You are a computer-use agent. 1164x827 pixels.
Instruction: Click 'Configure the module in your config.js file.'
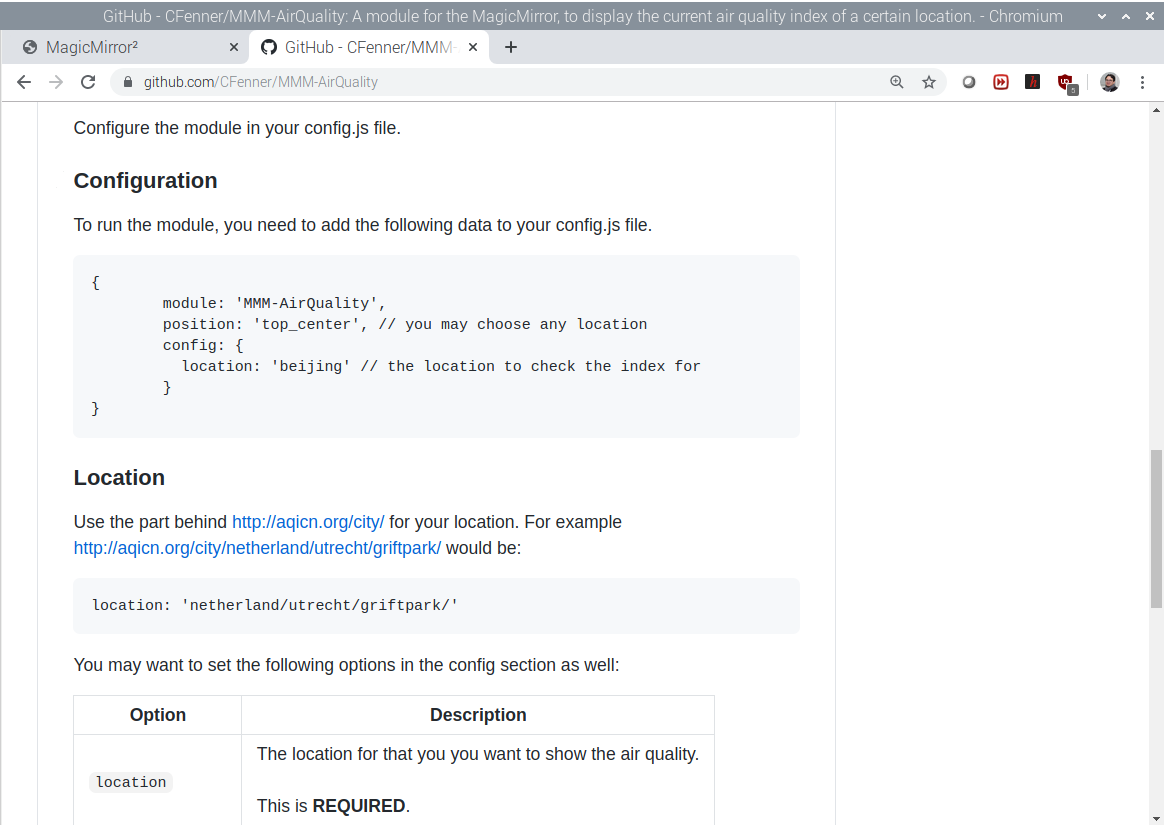tap(237, 128)
